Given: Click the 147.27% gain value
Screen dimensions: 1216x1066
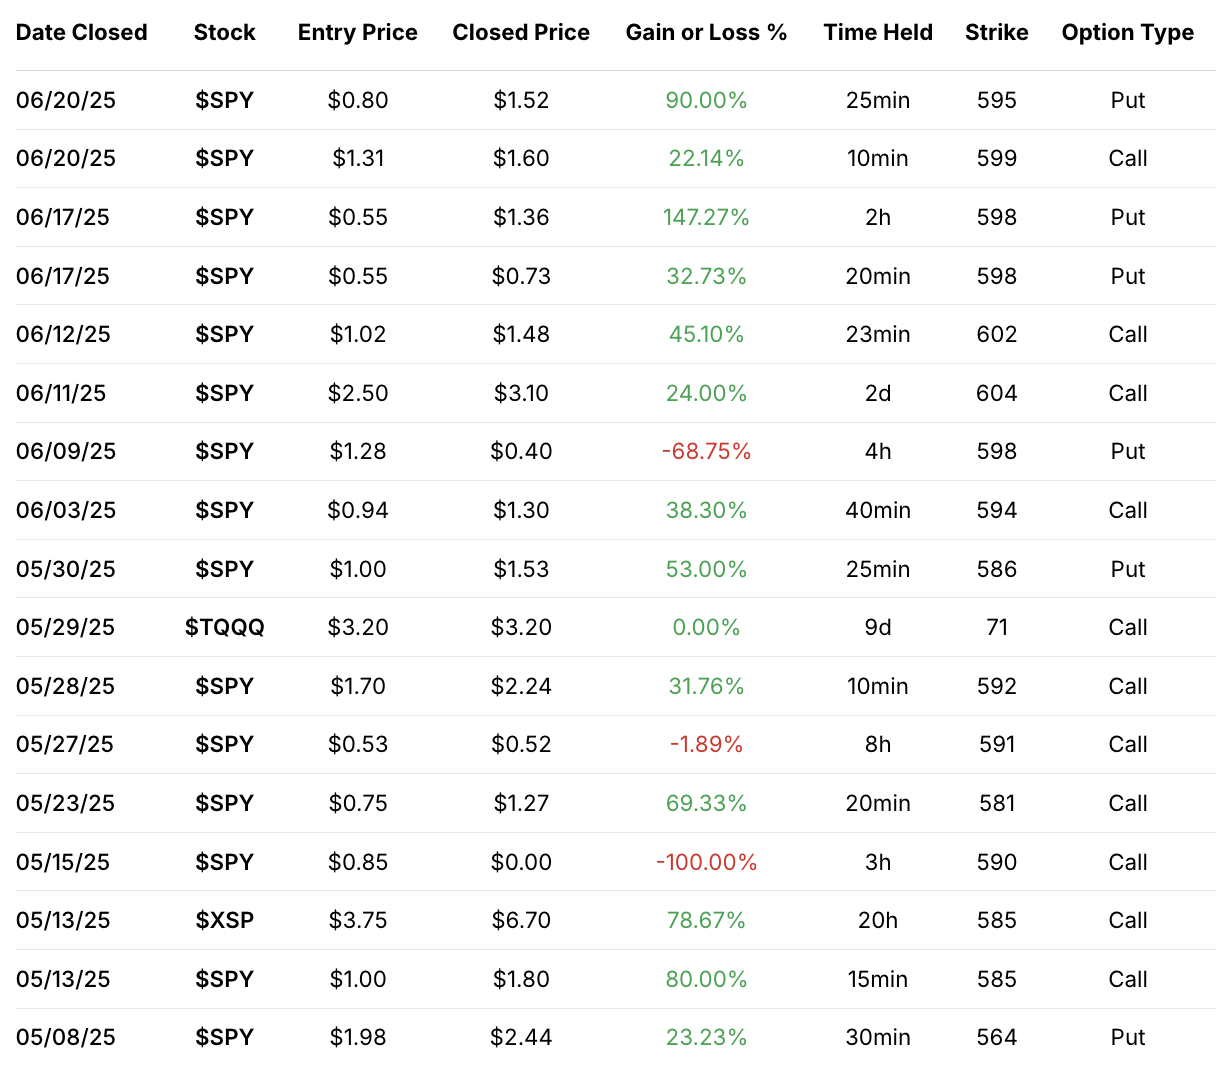Looking at the screenshot, I should [x=706, y=217].
